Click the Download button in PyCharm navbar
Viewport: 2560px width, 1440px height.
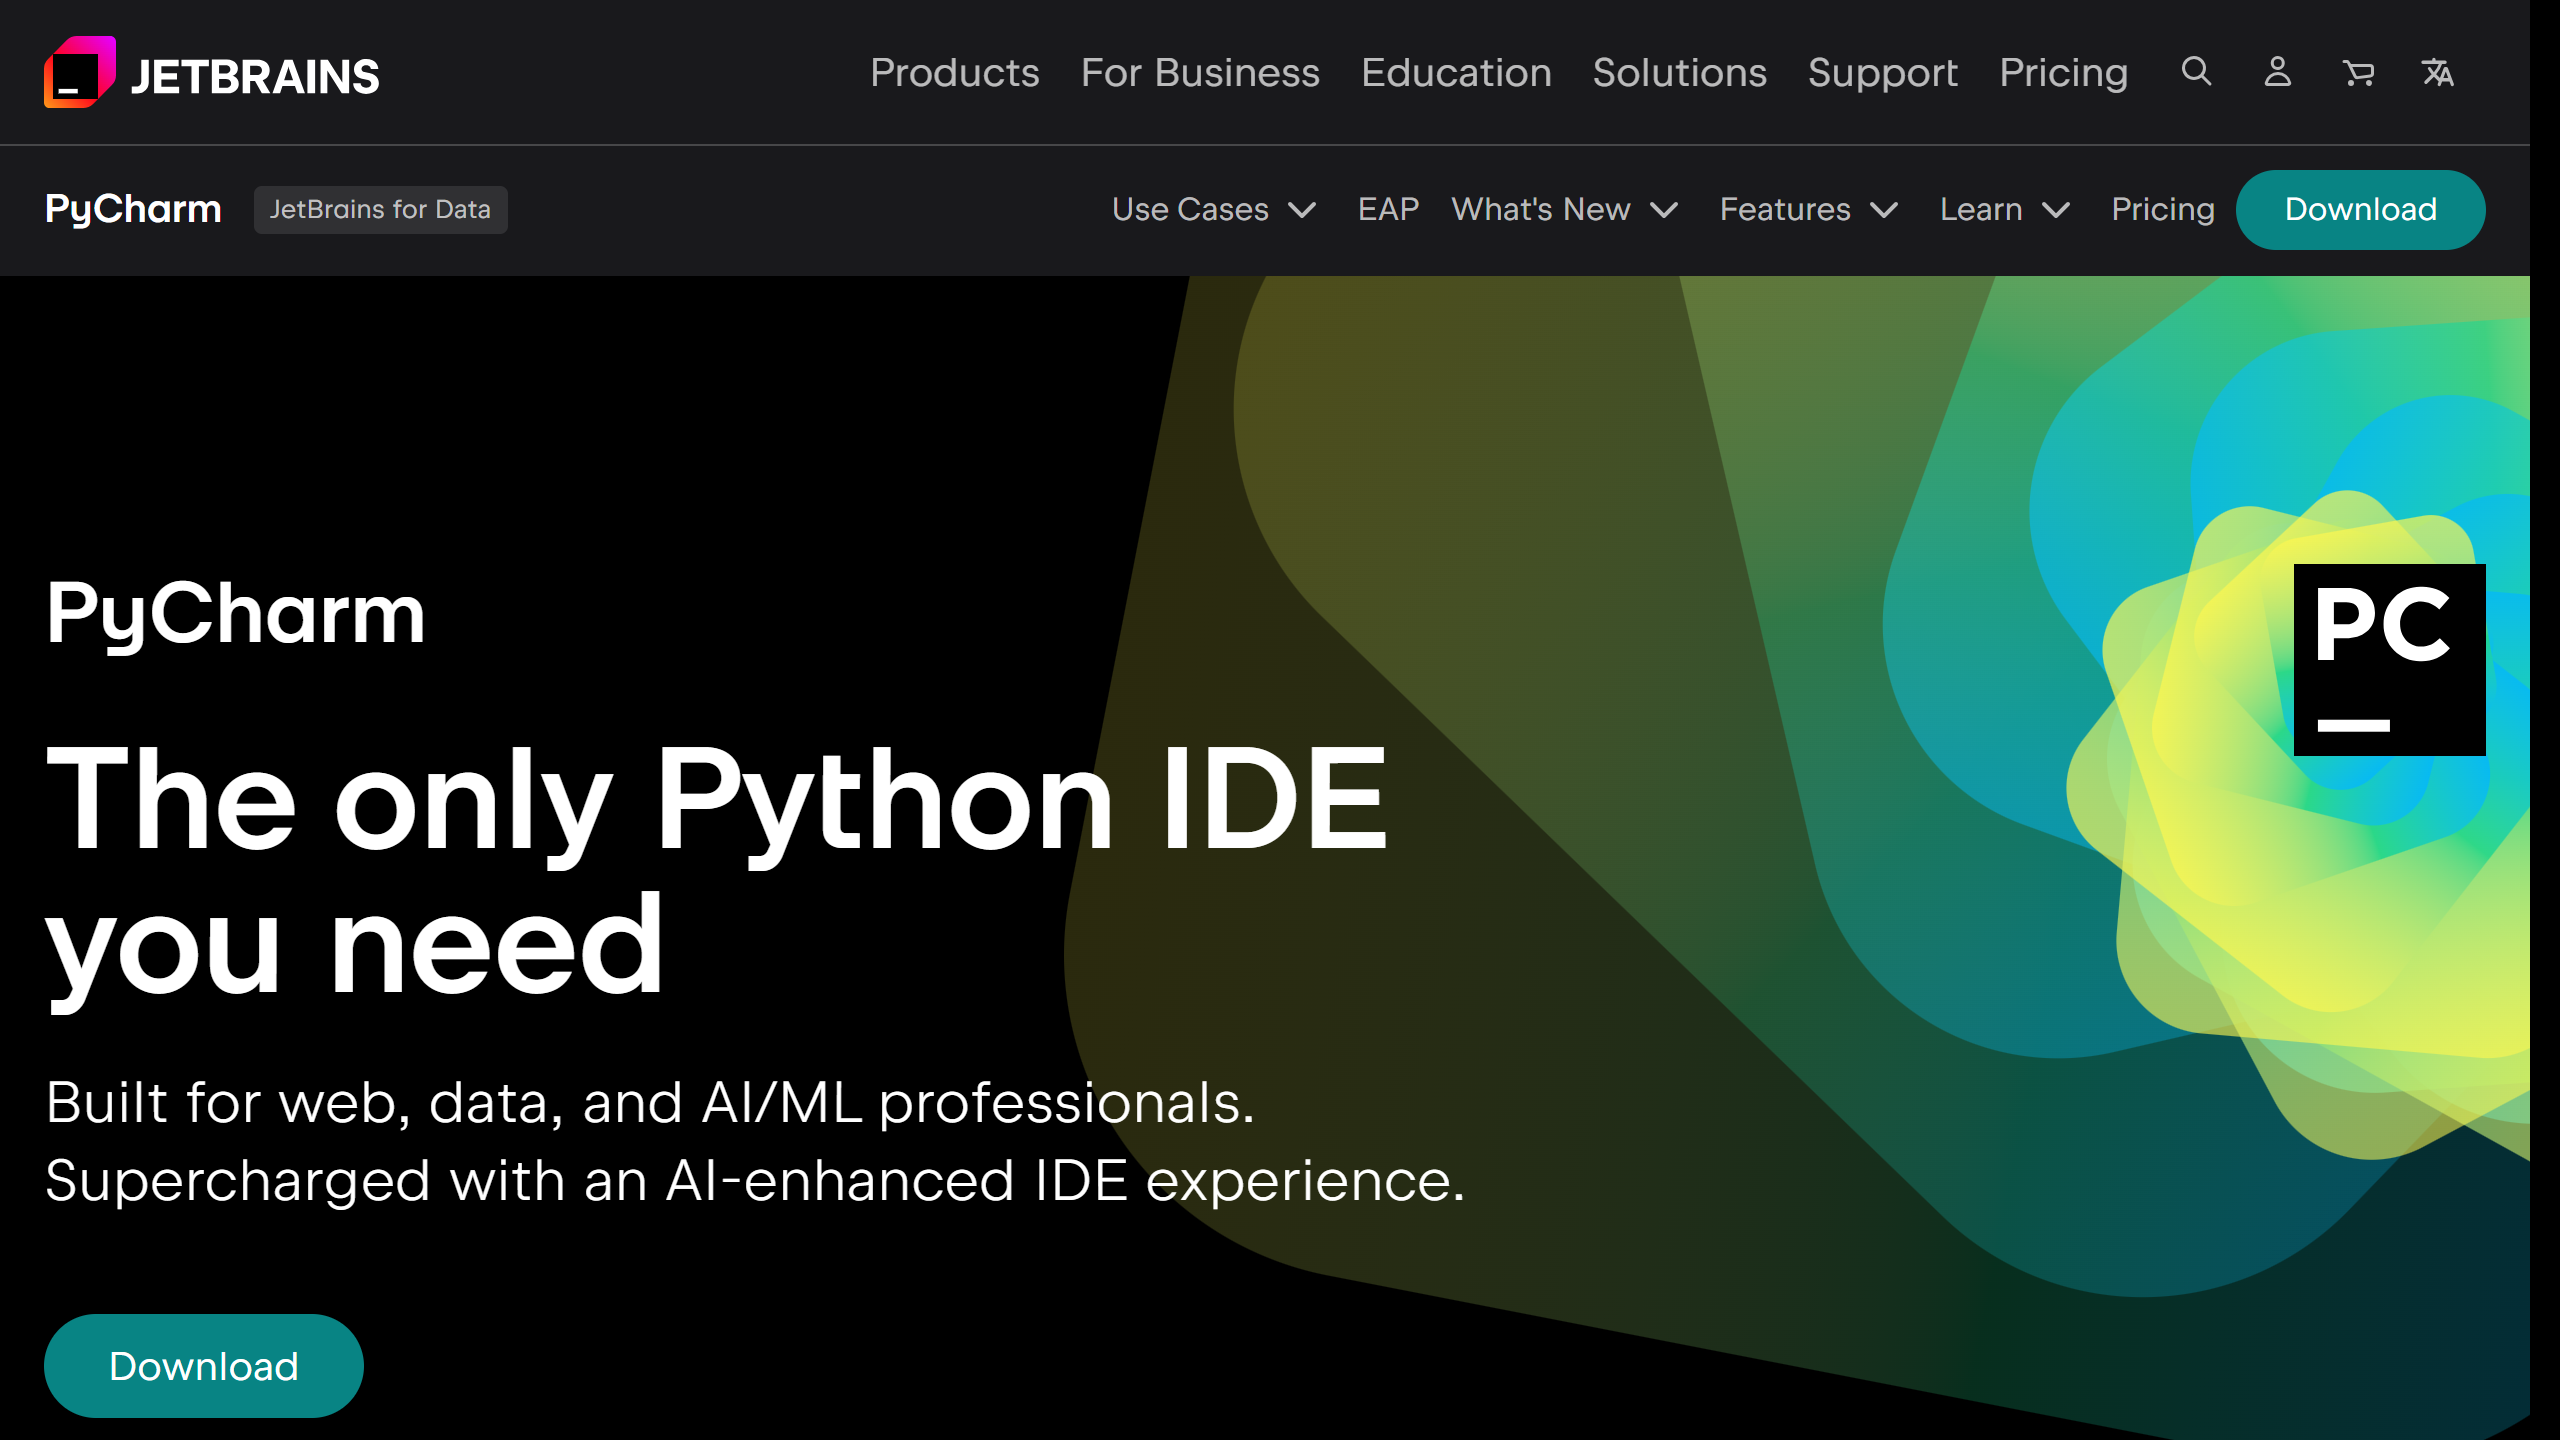click(x=2360, y=209)
